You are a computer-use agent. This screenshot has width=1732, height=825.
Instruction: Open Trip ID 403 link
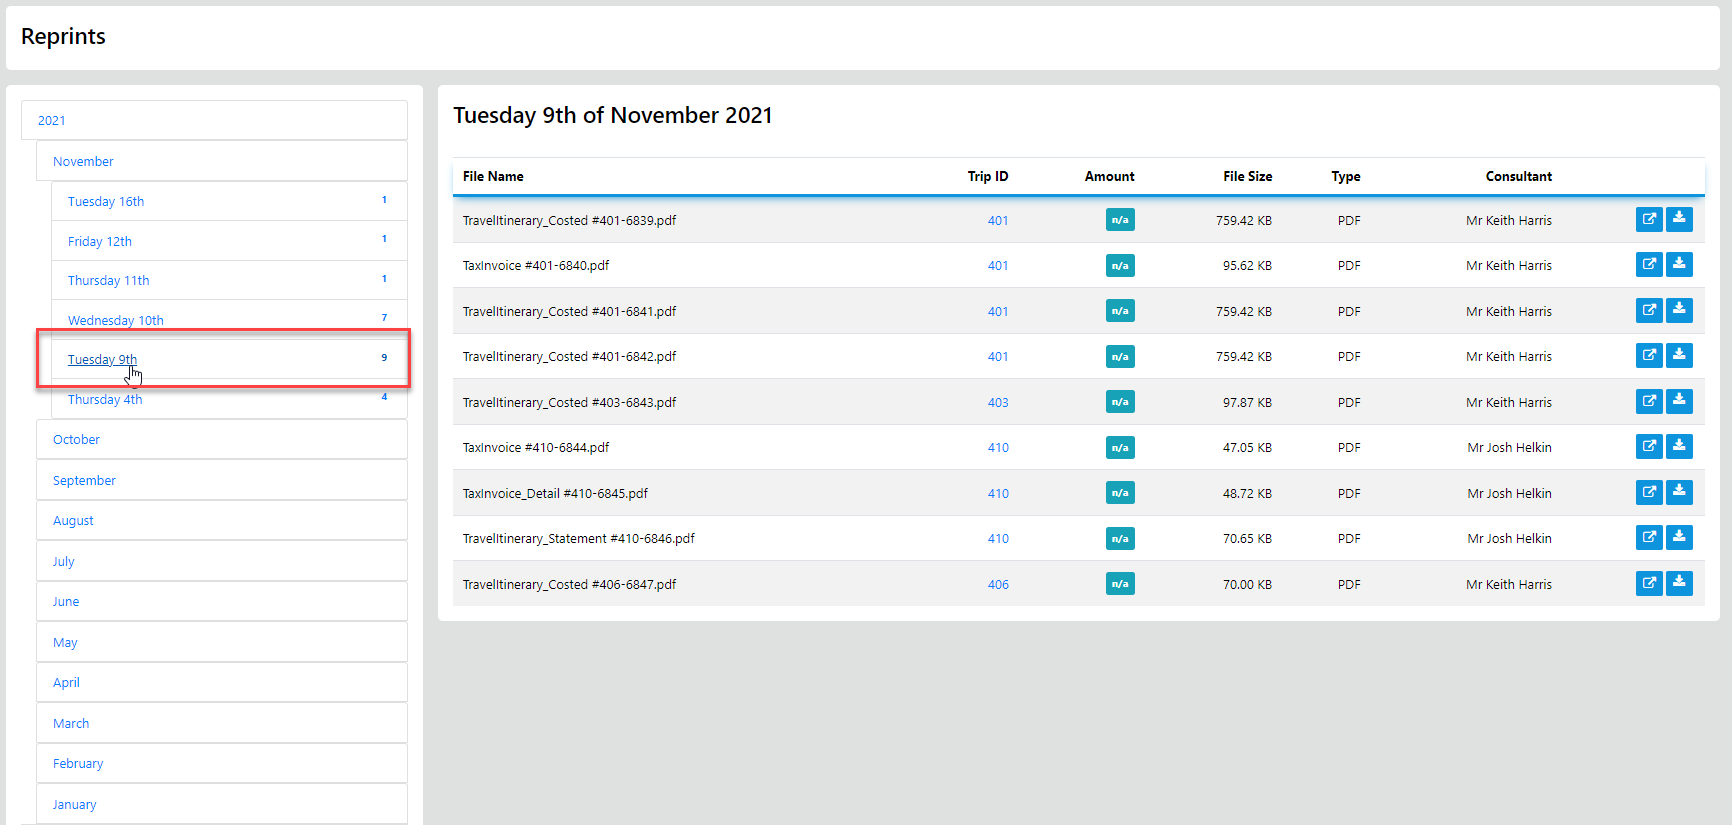pyautogui.click(x=998, y=403)
